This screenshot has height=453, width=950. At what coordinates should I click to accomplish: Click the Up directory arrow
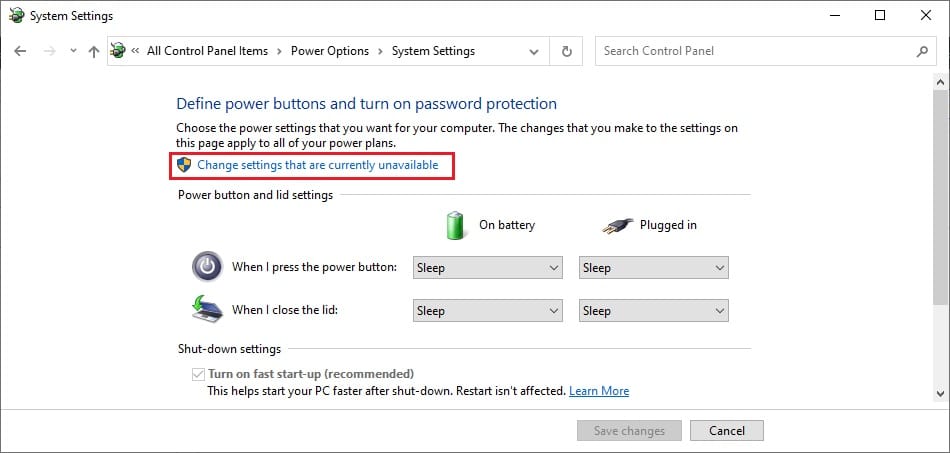click(93, 51)
